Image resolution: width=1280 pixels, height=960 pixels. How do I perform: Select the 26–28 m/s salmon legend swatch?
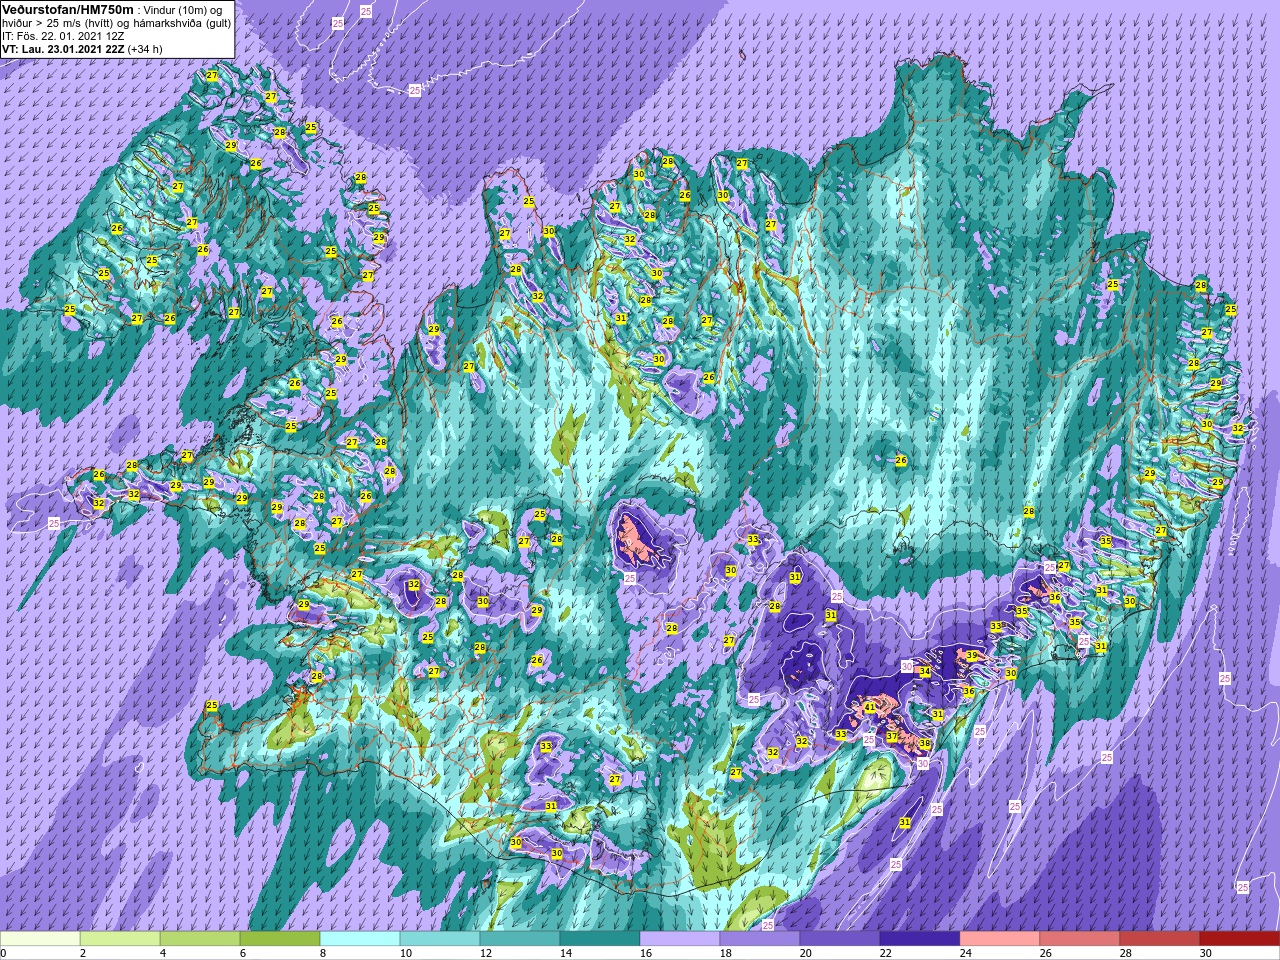point(1080,939)
